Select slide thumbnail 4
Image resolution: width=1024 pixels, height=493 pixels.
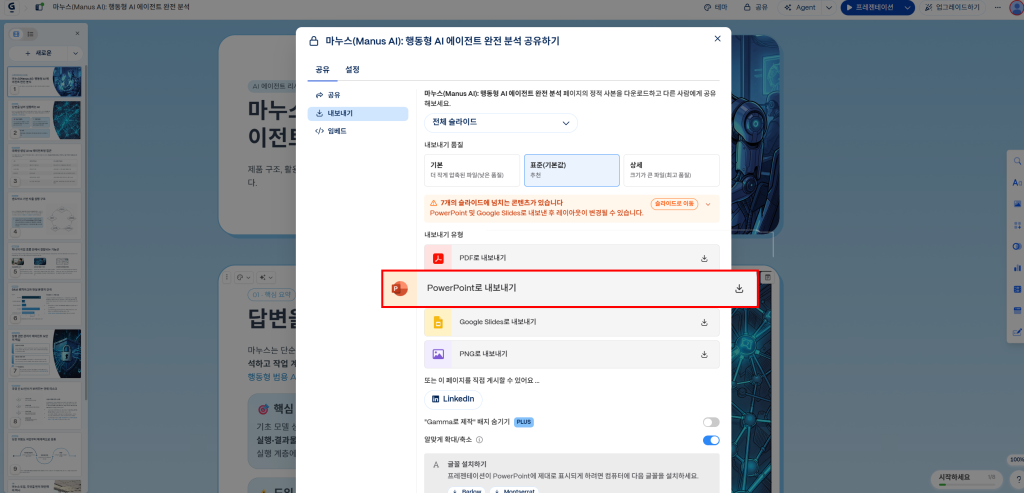[x=44, y=214]
